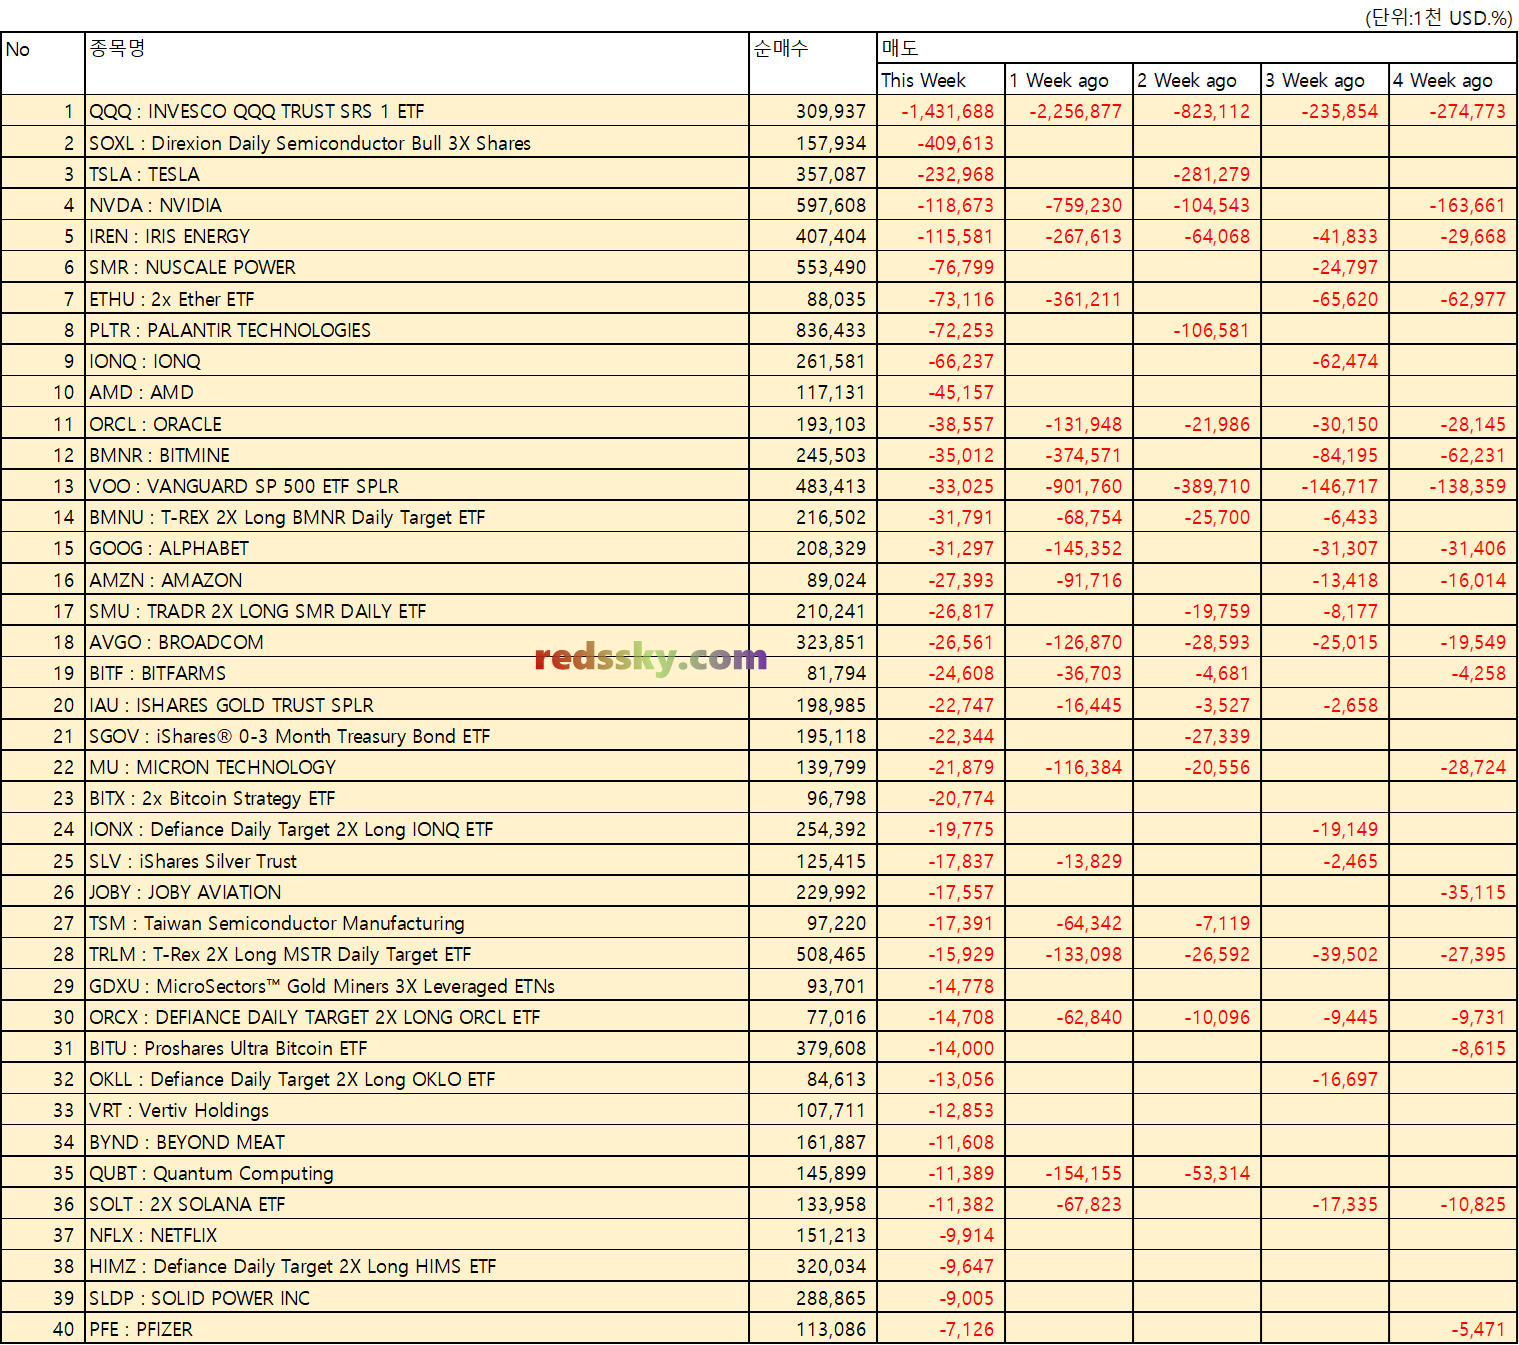Select PLTR net buy value 836,433

[813, 330]
